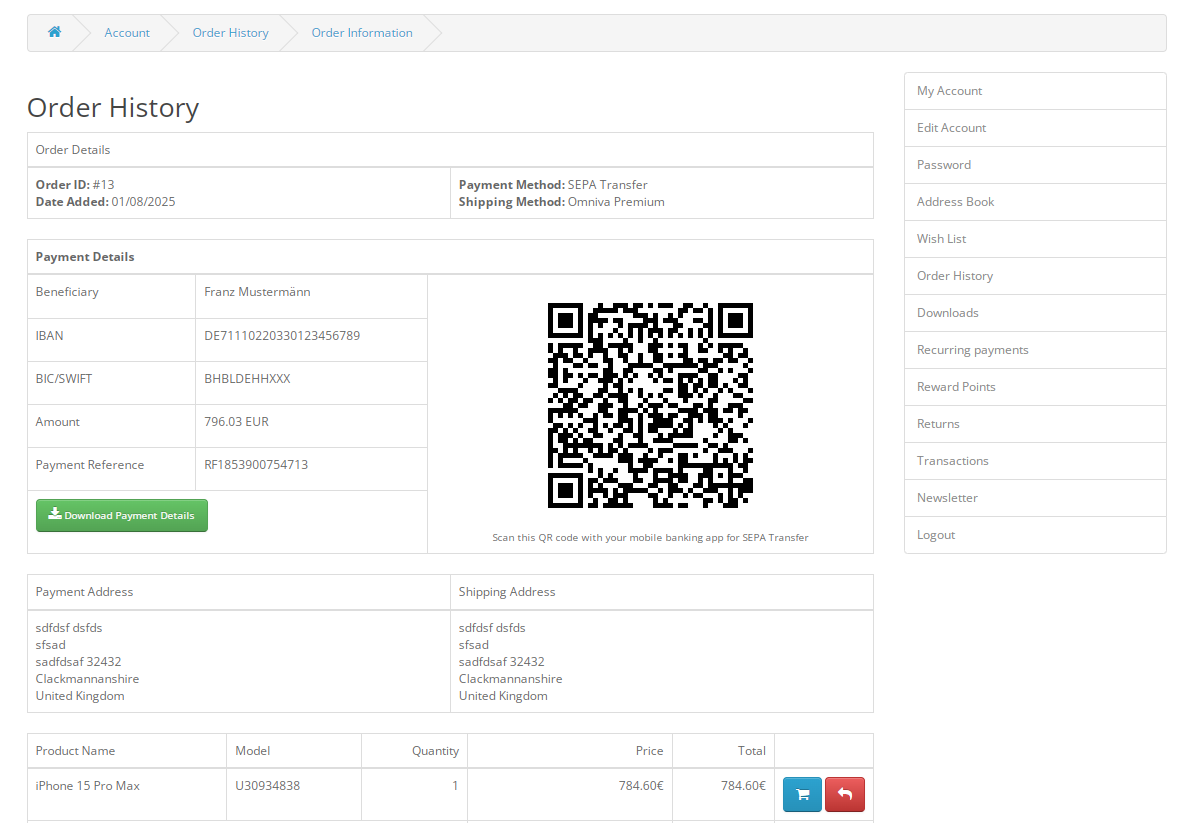This screenshot has width=1195, height=823.
Task: Click the Quantity column header
Action: click(435, 751)
